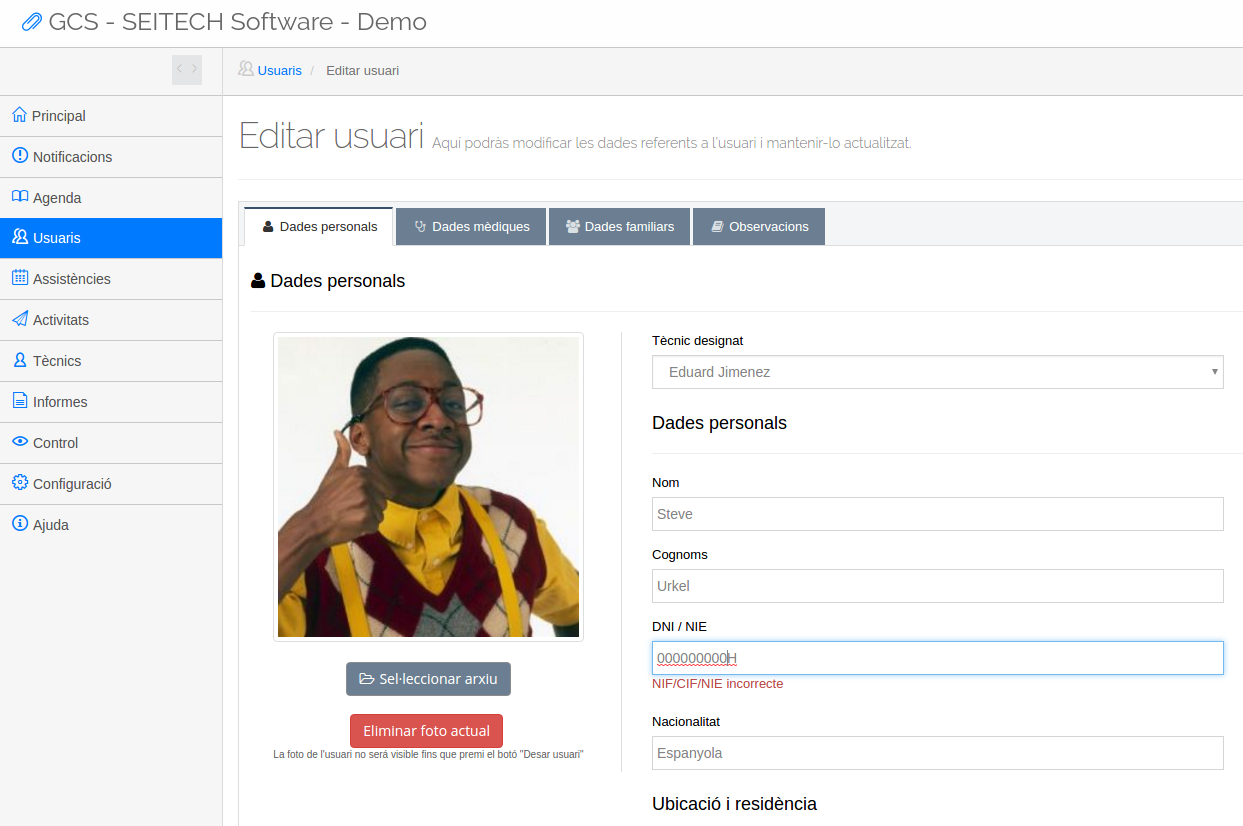Image resolution: width=1243 pixels, height=826 pixels.
Task: Click the 'GCS - SEITECH Software - Demo' title
Action: click(238, 22)
